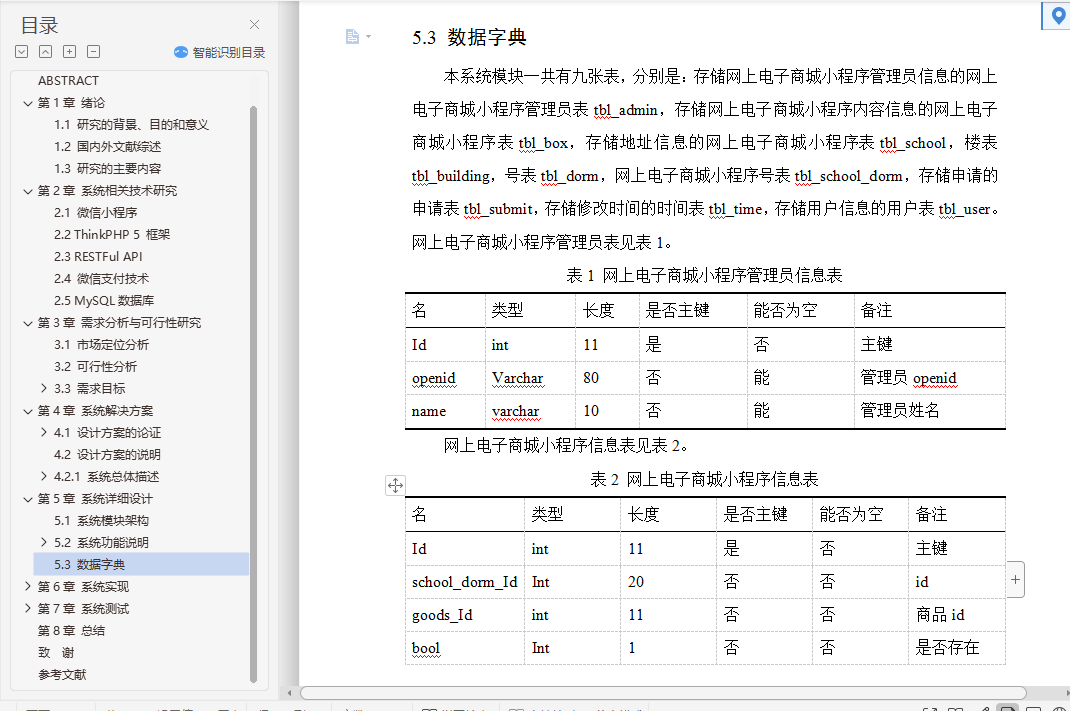This screenshot has width=1070, height=711.
Task: Close the 目录 navigation pane
Action: coord(255,25)
